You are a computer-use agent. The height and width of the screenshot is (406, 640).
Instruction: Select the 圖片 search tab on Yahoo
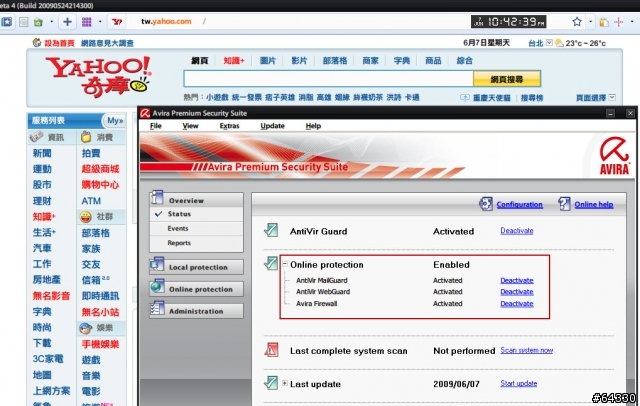click(x=268, y=61)
